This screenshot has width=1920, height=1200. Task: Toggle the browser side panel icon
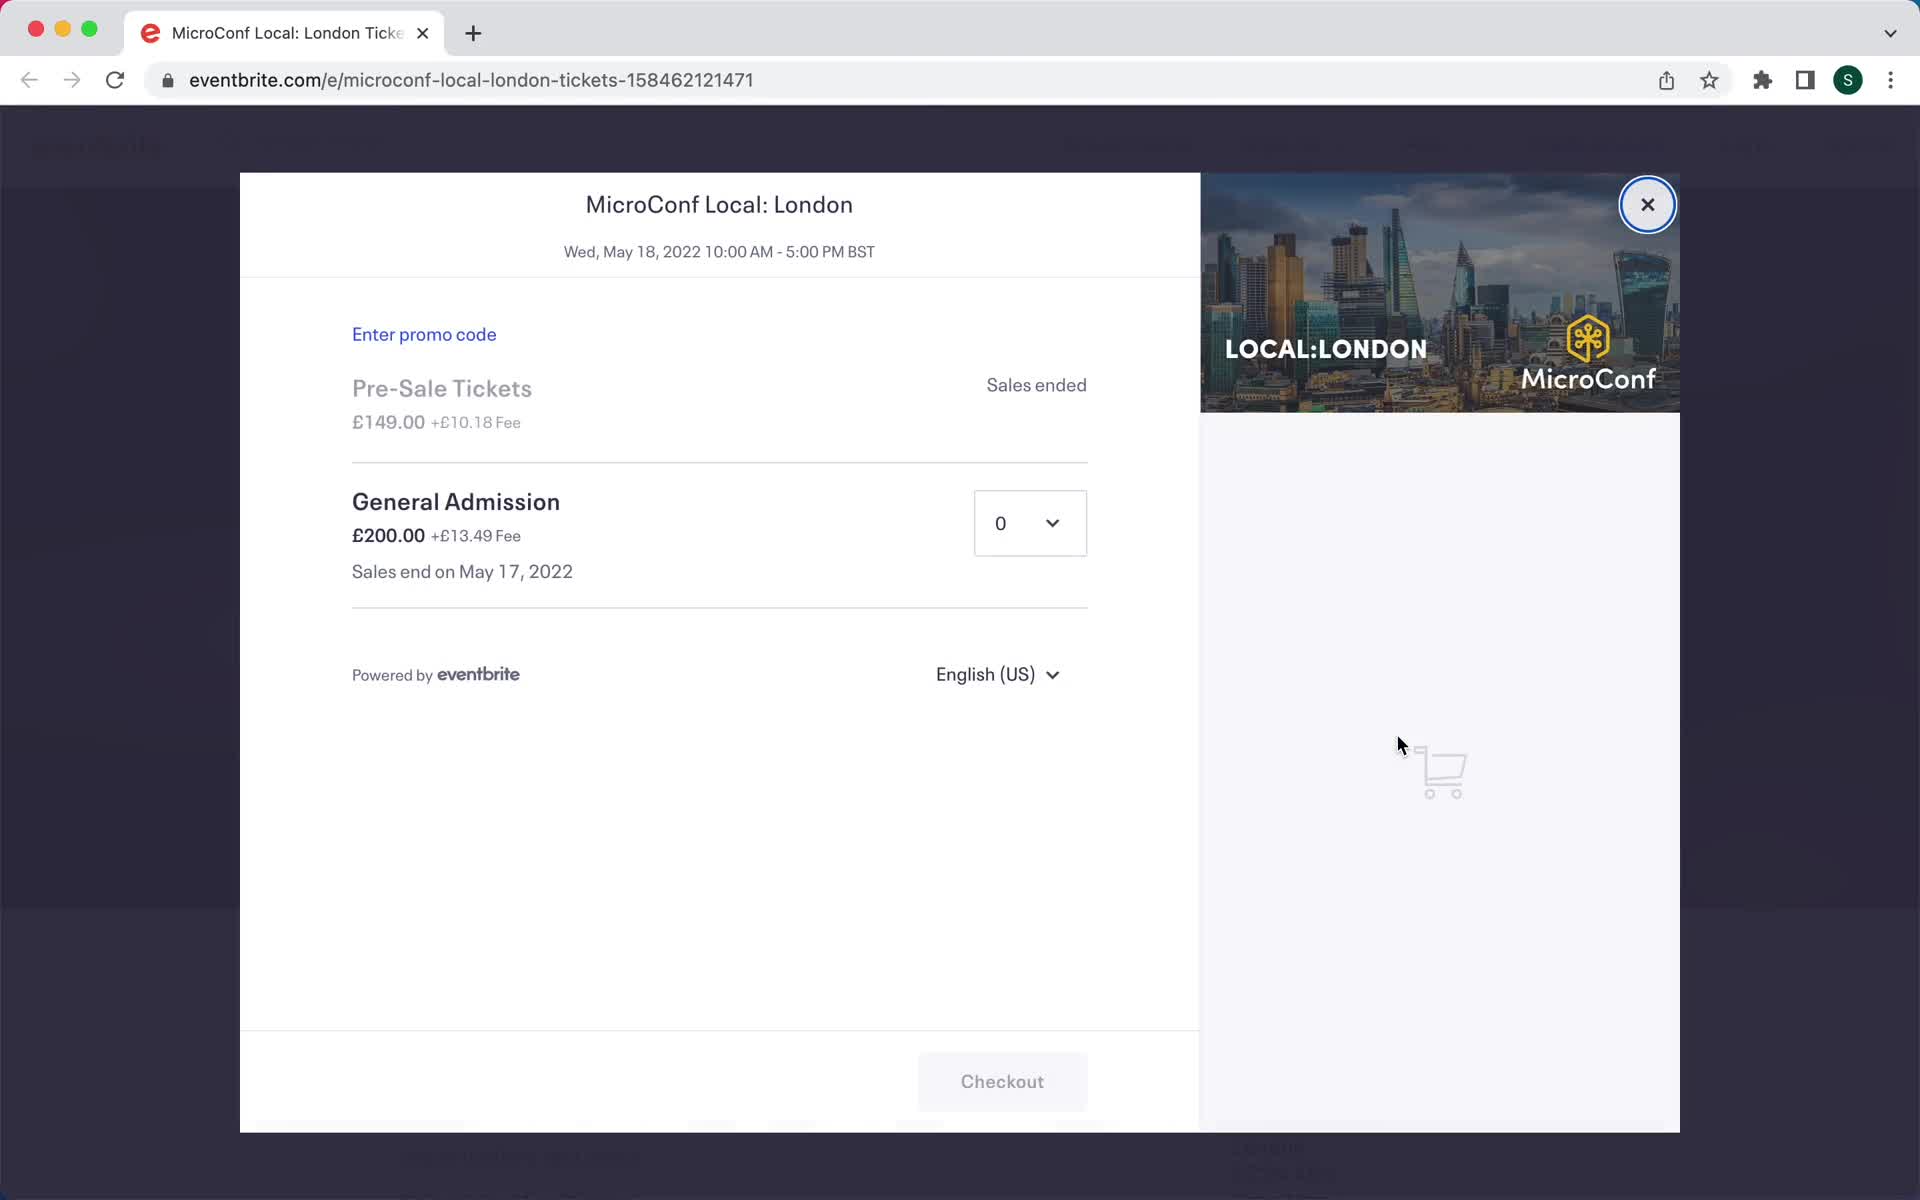pos(1805,80)
